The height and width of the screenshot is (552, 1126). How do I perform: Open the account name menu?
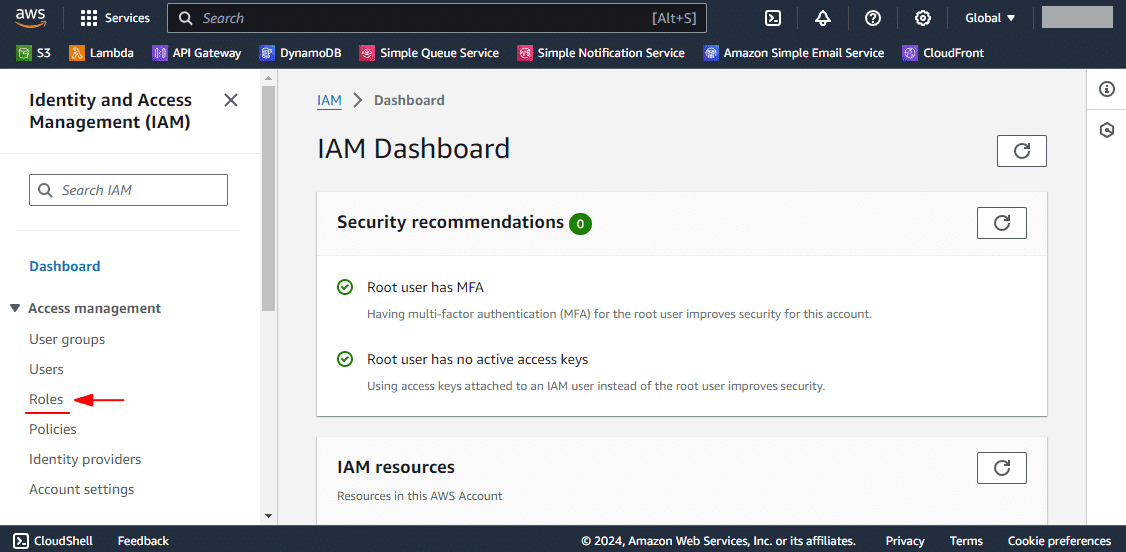(1076, 17)
